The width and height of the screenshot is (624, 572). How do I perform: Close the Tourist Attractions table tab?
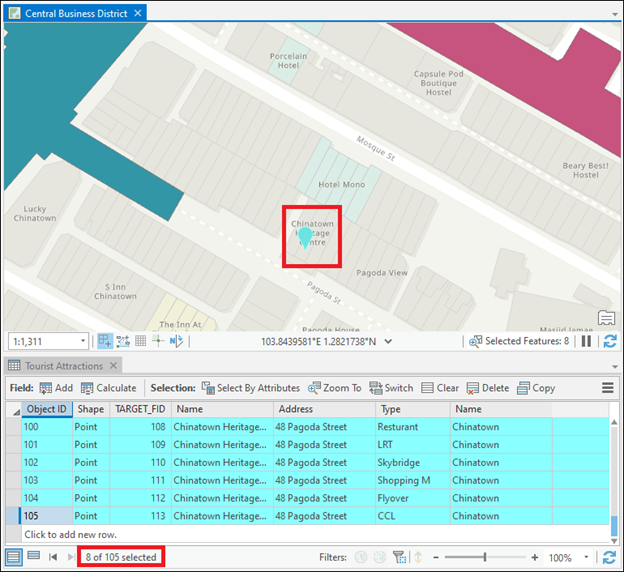pos(113,365)
